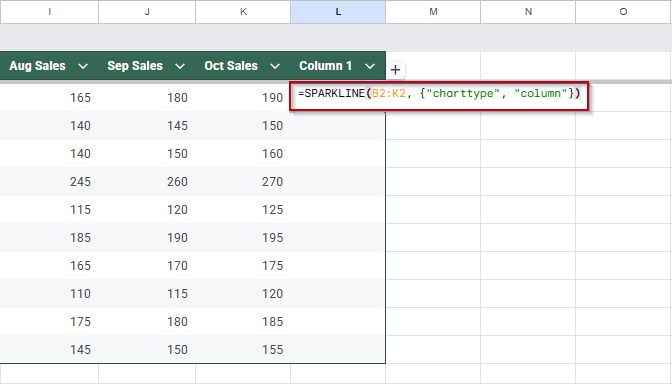Select Aug Sales cell with 115
Screen dimensions: 672x384
click(x=49, y=210)
